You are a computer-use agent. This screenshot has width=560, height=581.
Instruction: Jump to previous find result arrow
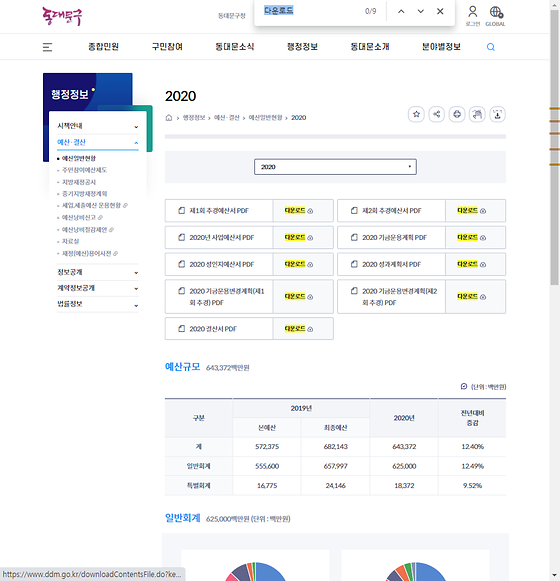coord(401,11)
